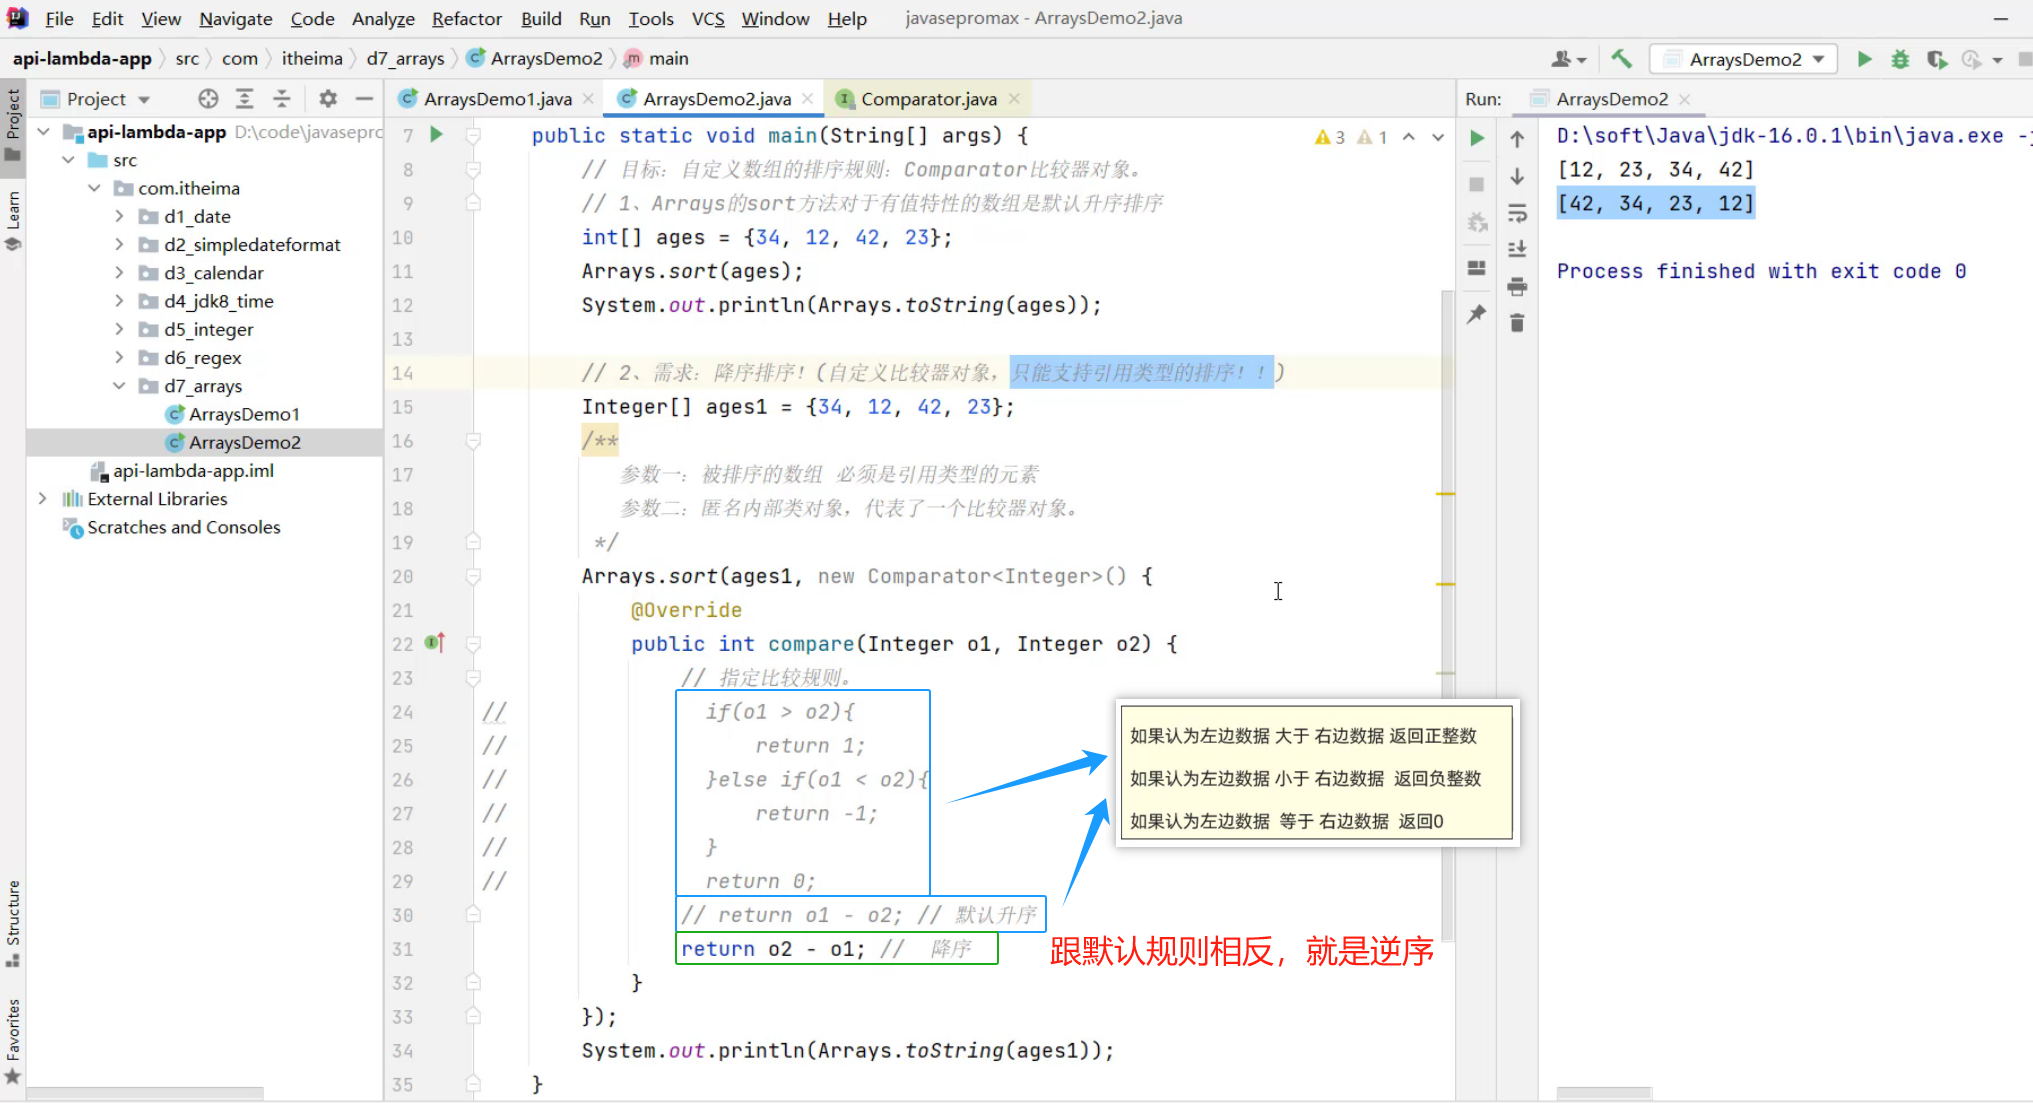Click the Build project hammer icon

[1621, 59]
